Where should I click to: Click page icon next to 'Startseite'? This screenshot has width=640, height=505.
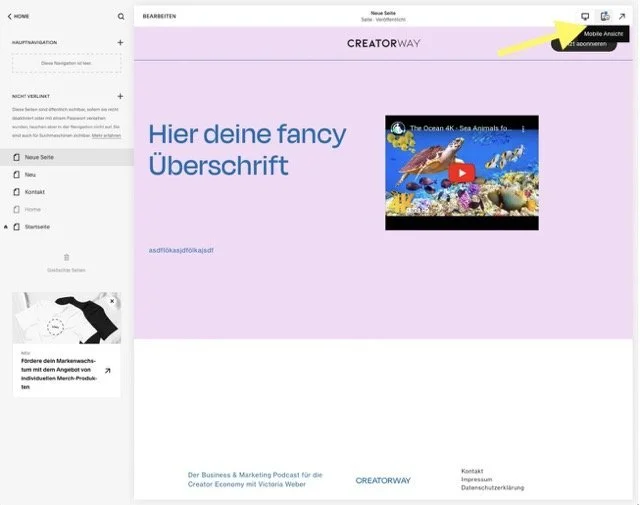[16, 227]
